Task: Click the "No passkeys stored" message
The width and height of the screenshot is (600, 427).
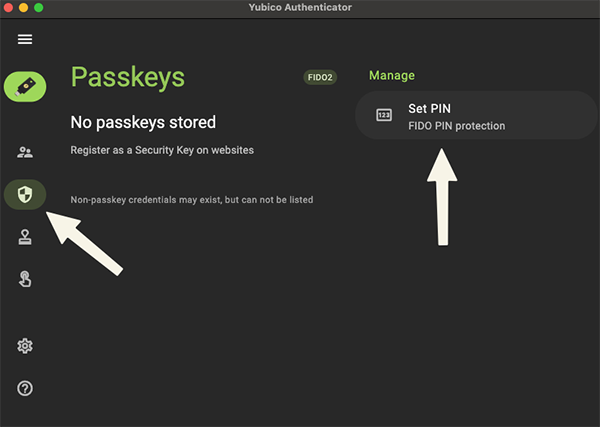Action: click(x=143, y=122)
